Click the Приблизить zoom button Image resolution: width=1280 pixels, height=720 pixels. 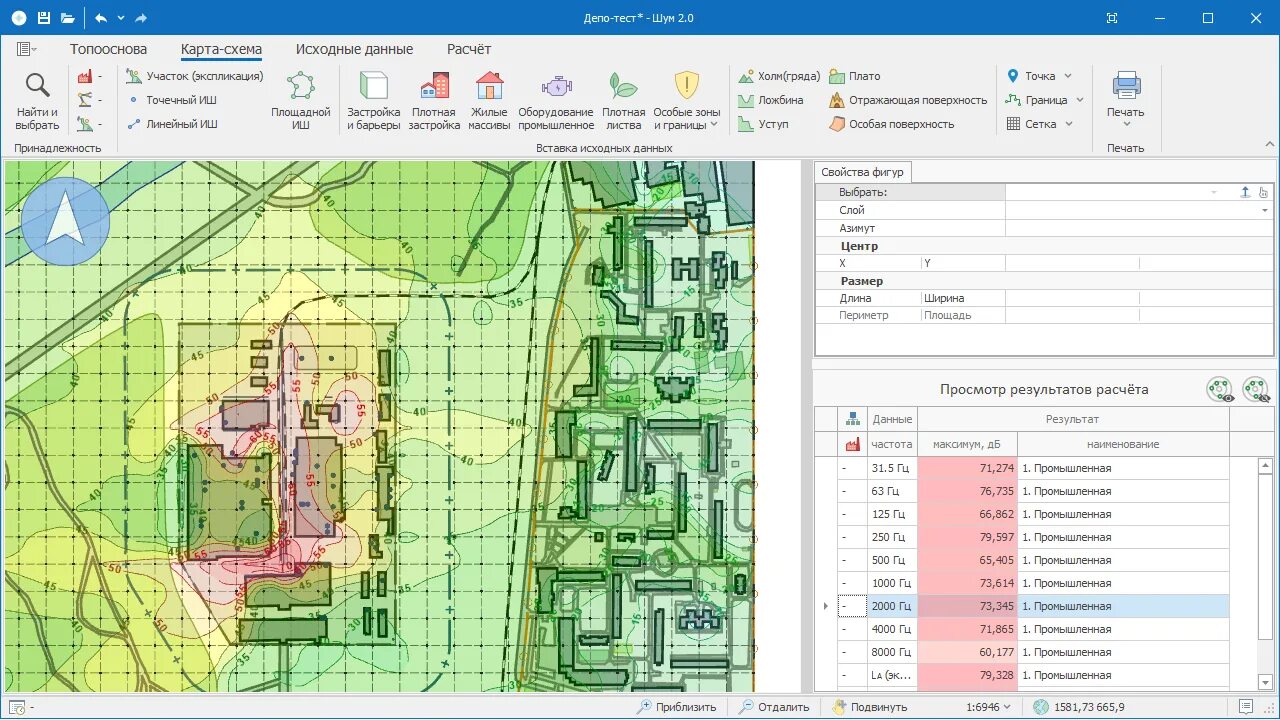point(677,707)
